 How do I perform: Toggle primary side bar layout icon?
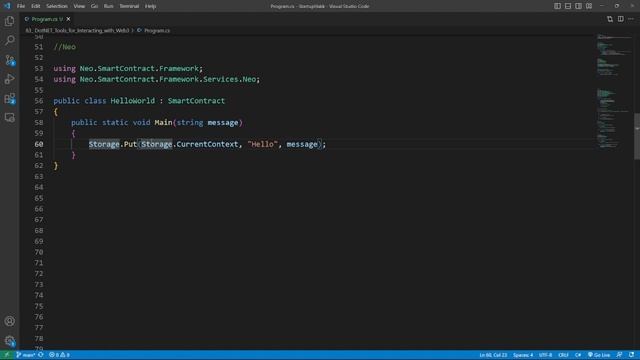(557, 6)
